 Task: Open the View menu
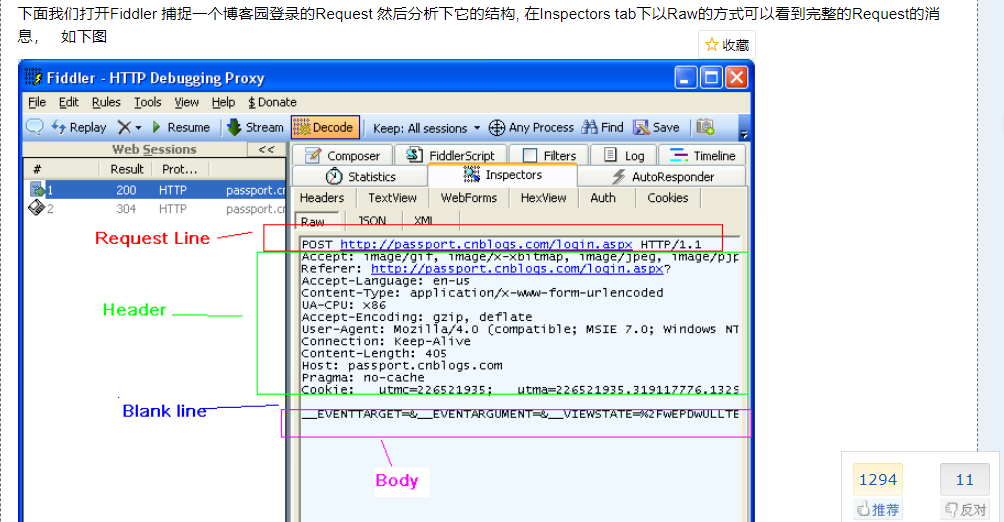tap(186, 102)
